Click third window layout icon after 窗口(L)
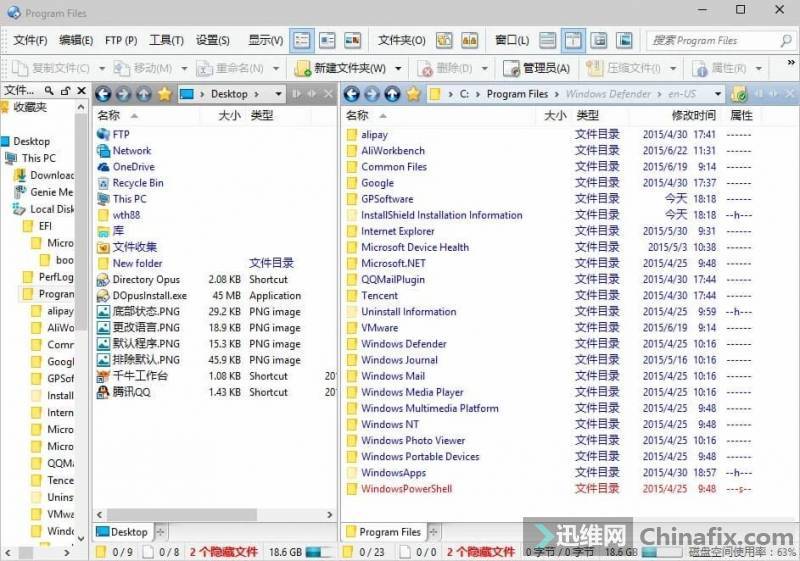Screen dimensions: 800x561 (599, 40)
